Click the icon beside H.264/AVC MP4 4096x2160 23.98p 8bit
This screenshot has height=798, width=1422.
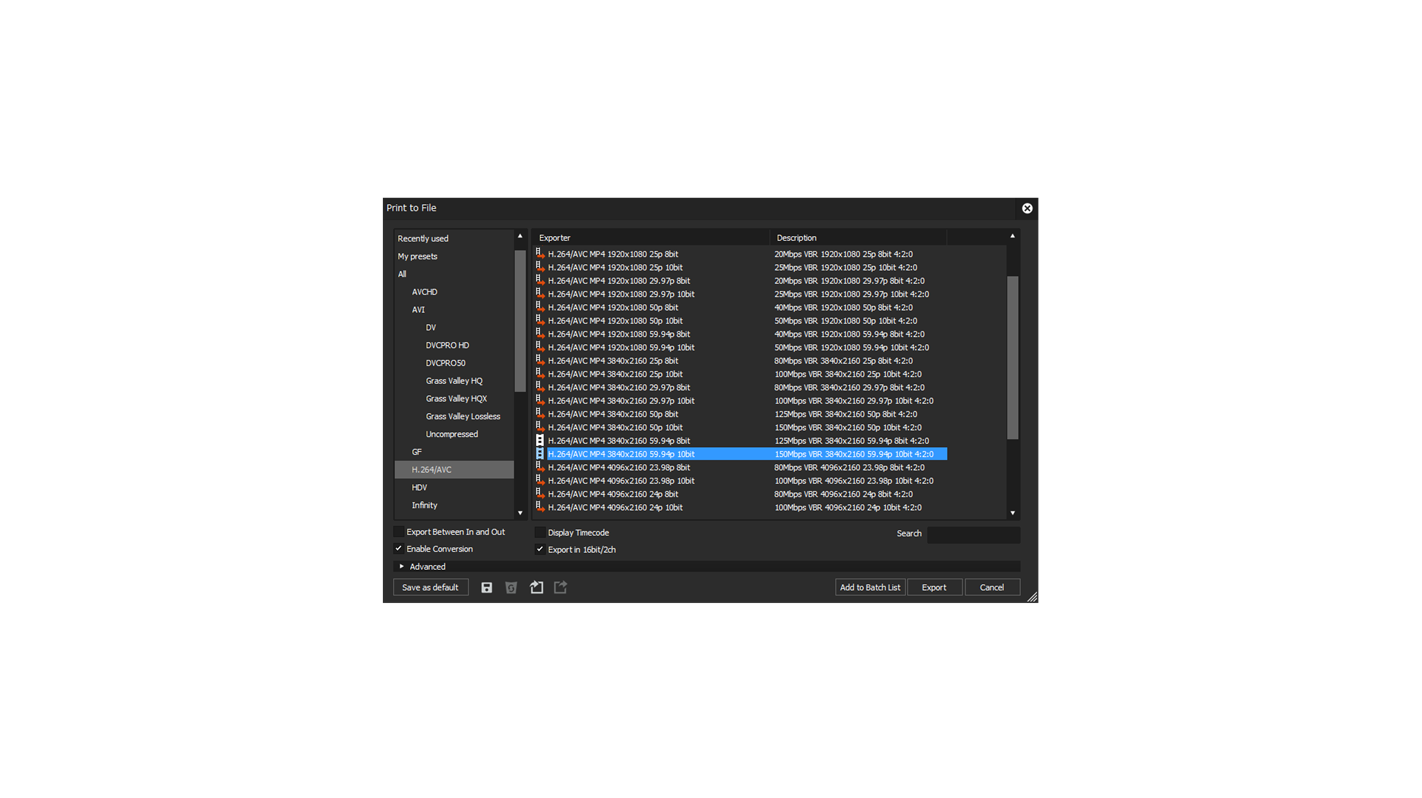pos(540,467)
